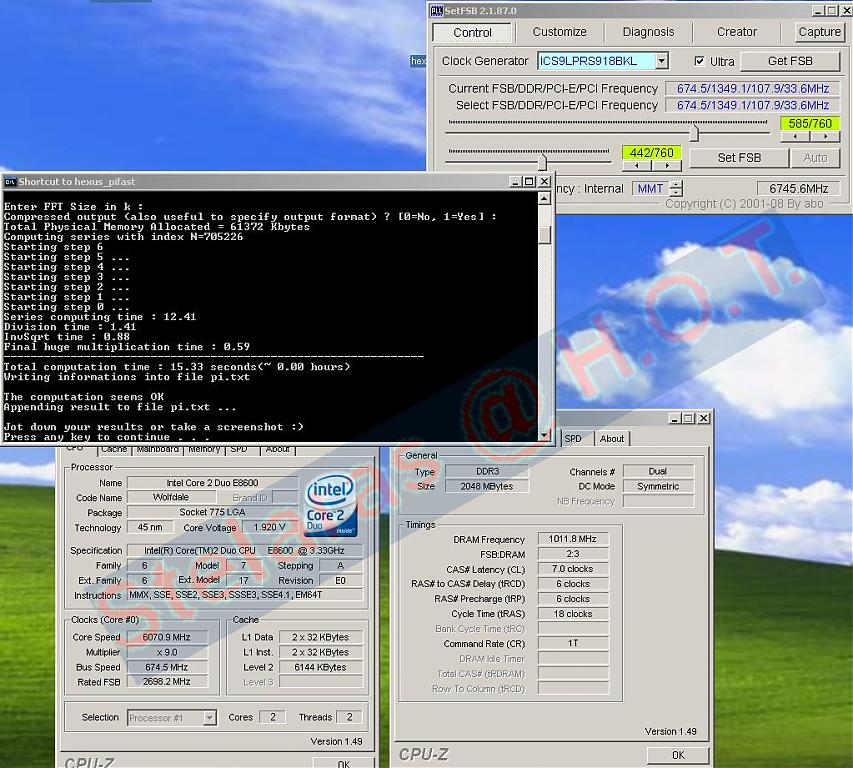Click the FSB:DRAM value 2:3
The image size is (853, 768).
[x=572, y=554]
